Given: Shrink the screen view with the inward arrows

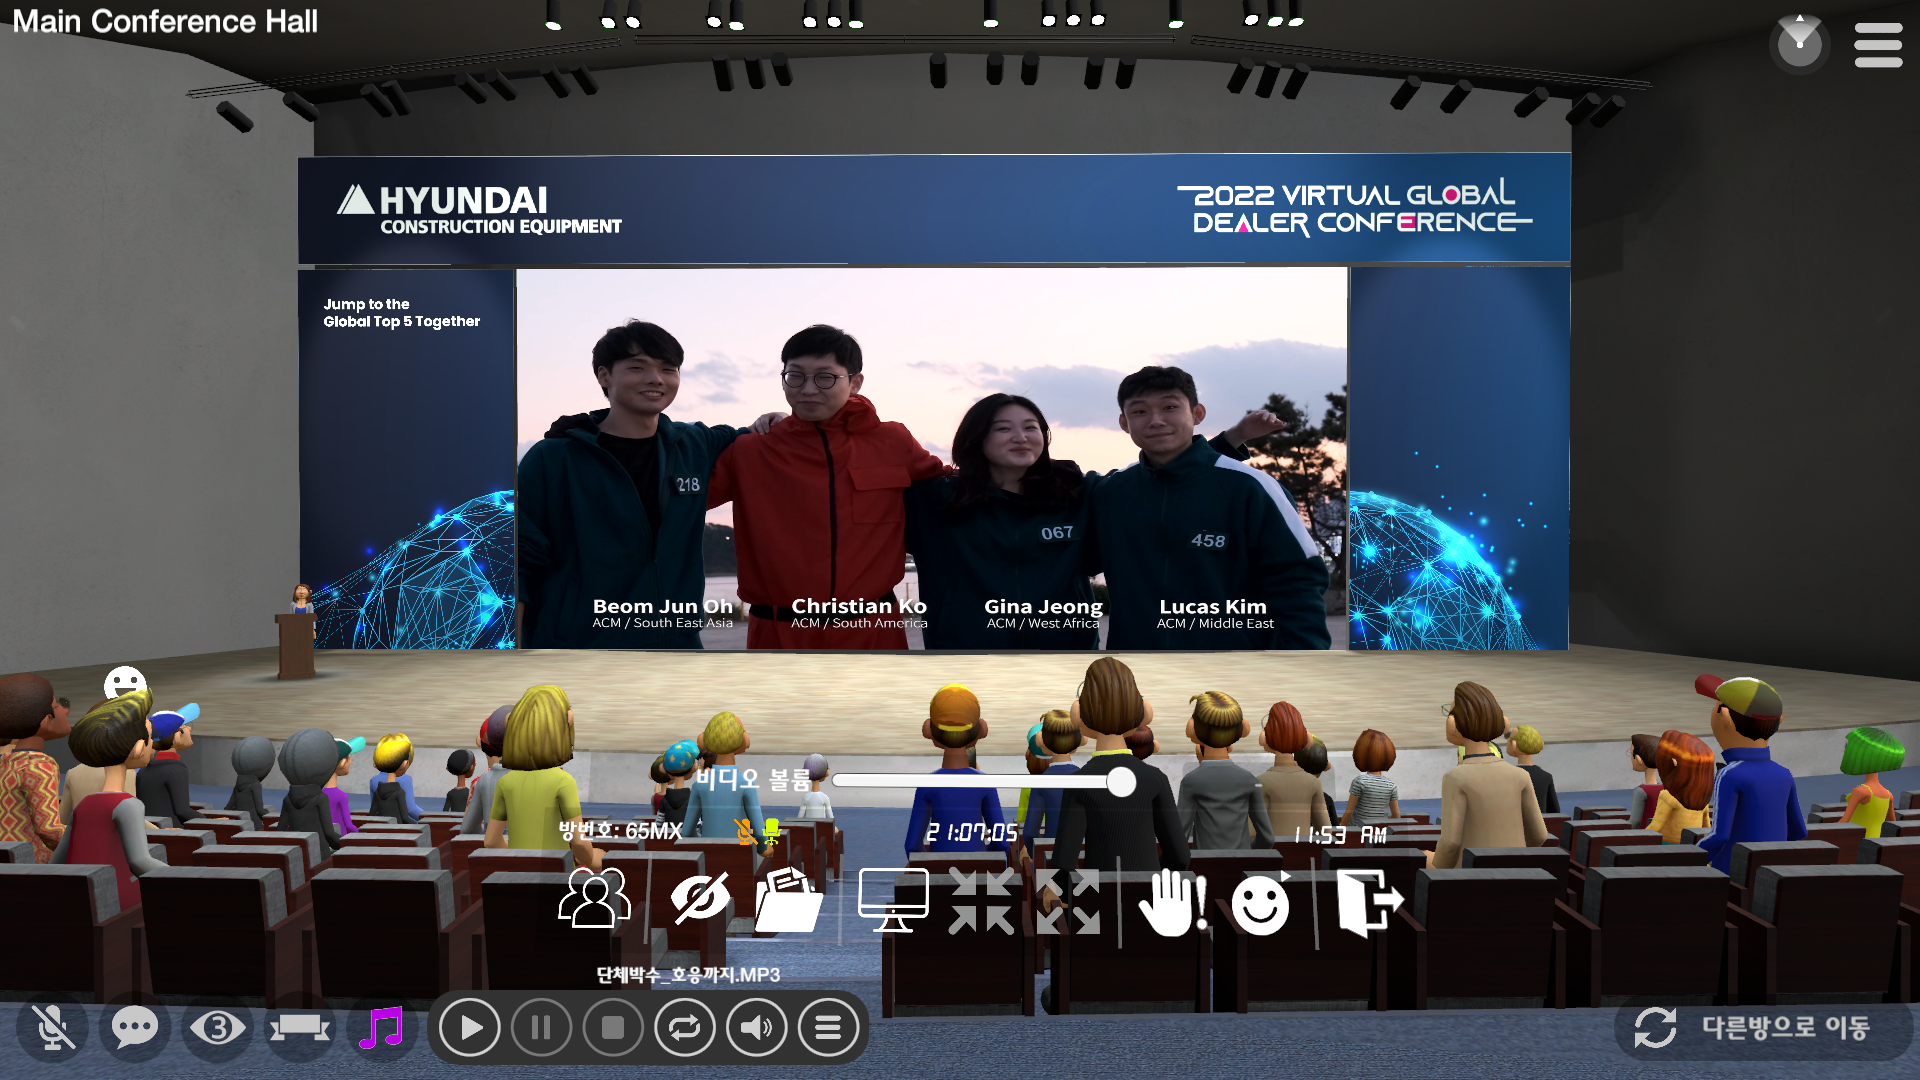Looking at the screenshot, I should (x=981, y=901).
